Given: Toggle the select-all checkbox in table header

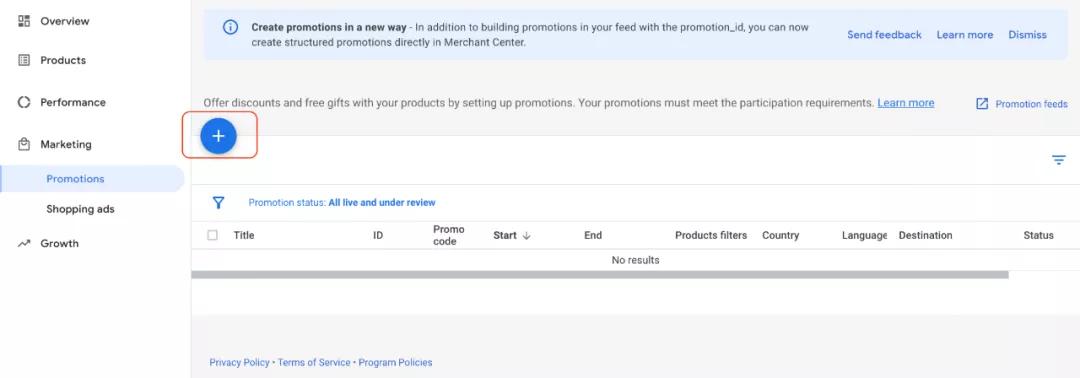Looking at the screenshot, I should [212, 235].
